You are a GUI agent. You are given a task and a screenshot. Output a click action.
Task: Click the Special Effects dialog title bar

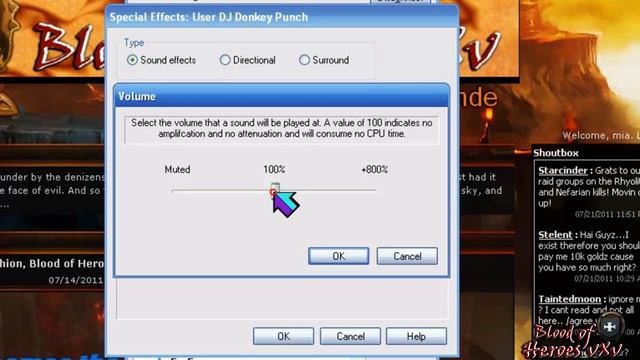pos(282,17)
